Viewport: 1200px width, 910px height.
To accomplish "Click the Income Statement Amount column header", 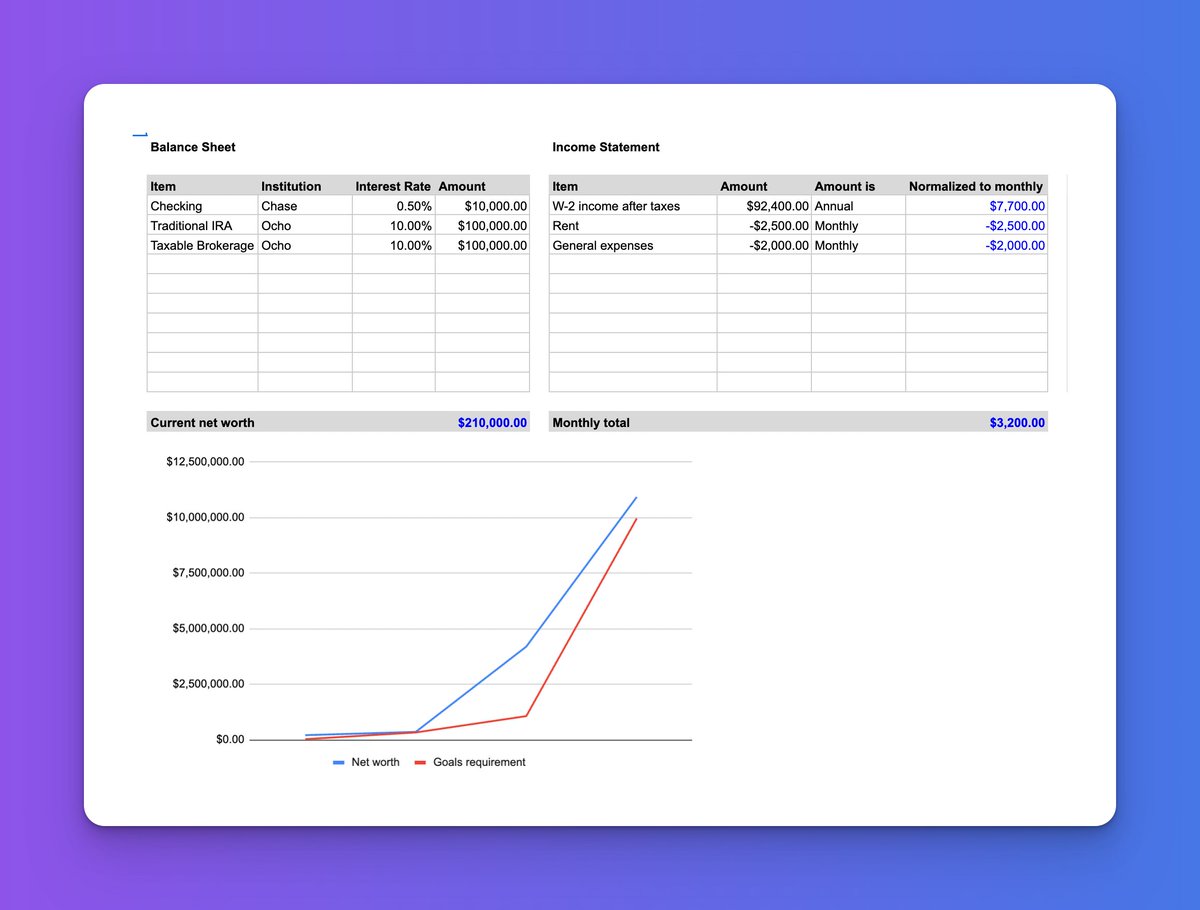I will pyautogui.click(x=764, y=186).
